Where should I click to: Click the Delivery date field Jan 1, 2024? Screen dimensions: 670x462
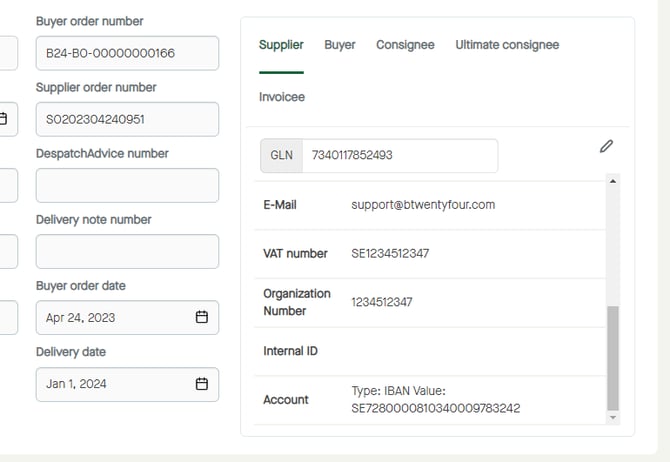pyautogui.click(x=127, y=384)
